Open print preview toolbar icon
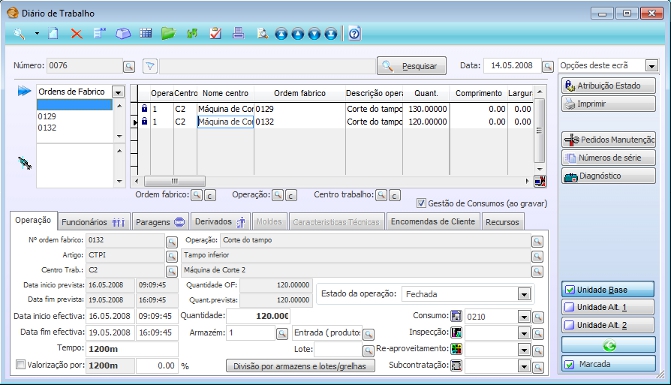 pos(262,33)
